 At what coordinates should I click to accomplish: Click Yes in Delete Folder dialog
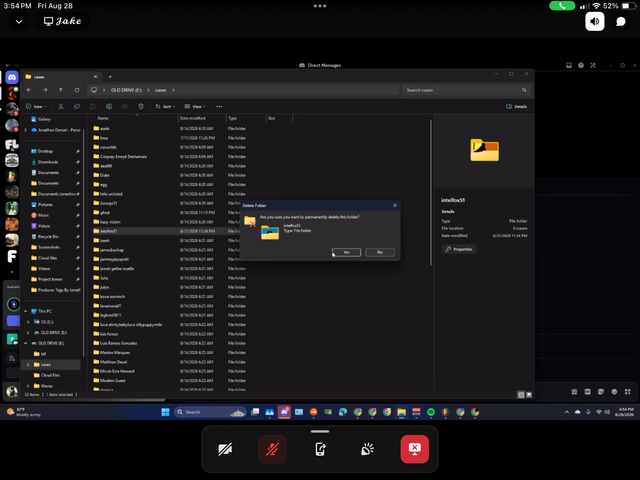pyautogui.click(x=346, y=252)
